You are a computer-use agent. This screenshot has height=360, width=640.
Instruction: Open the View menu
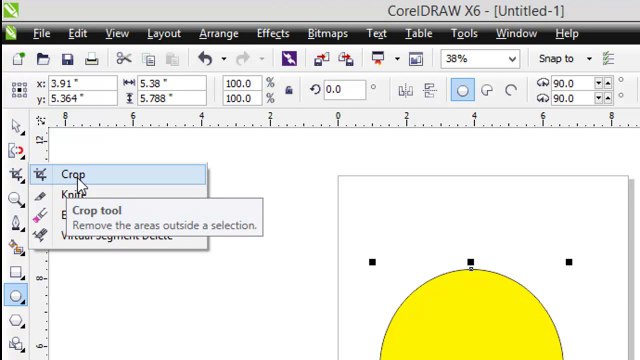point(117,33)
